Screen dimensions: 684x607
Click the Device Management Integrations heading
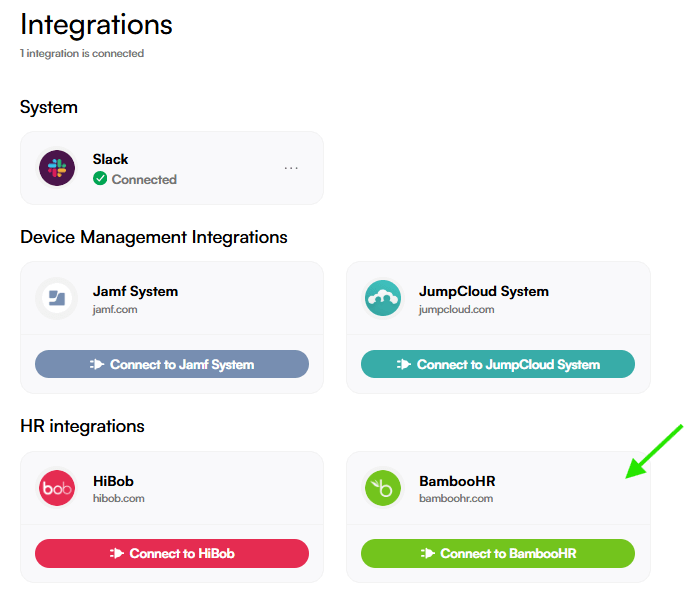coord(154,237)
